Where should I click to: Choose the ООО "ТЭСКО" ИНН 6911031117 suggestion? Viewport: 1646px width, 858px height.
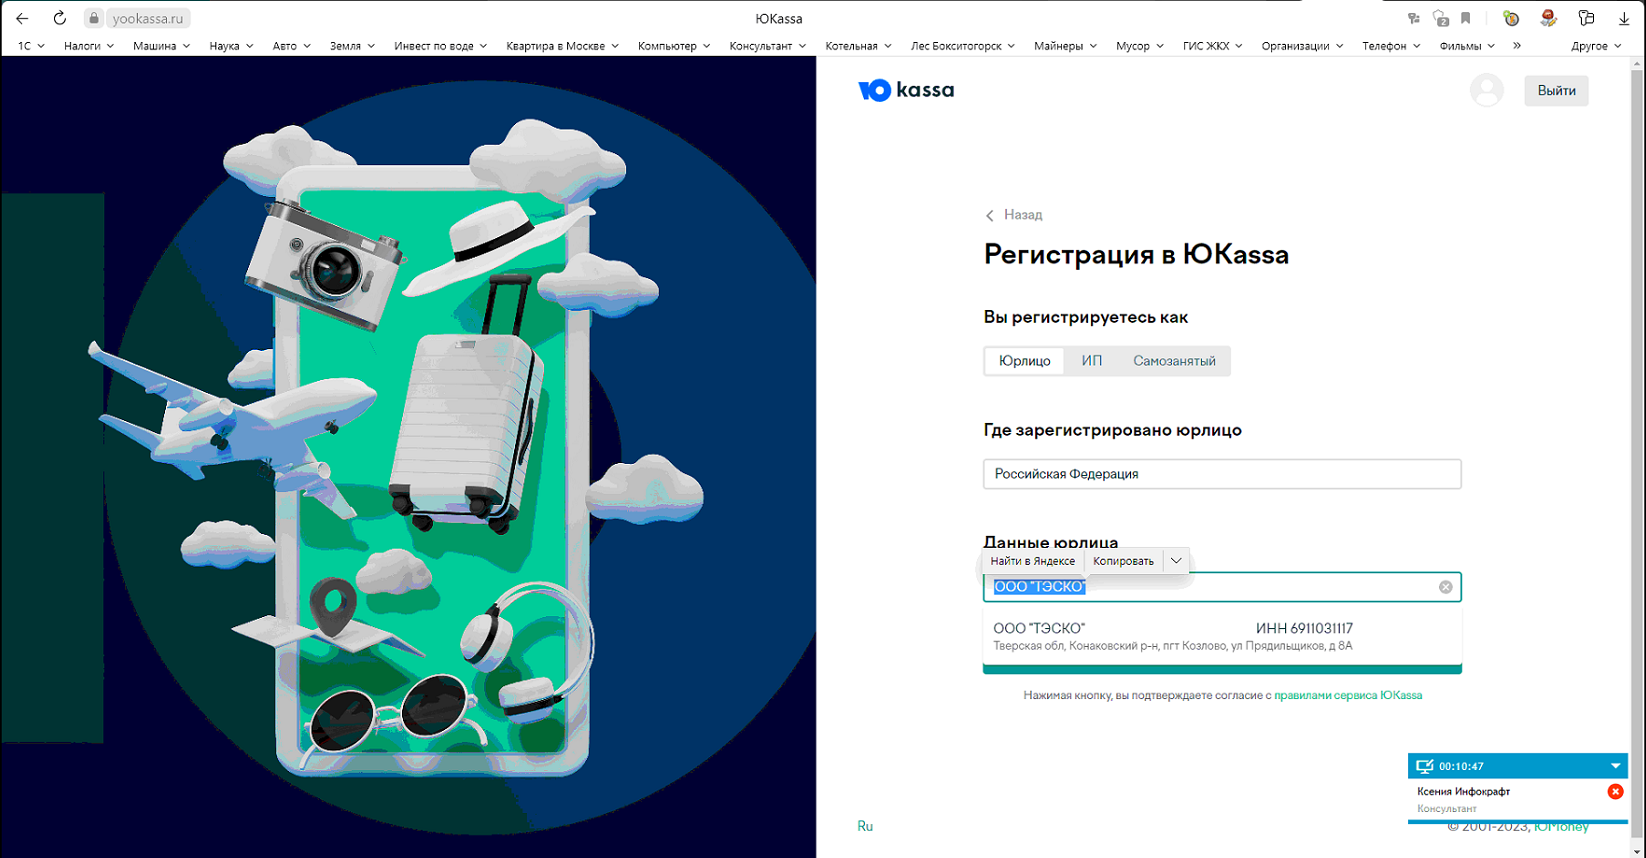tap(1222, 636)
